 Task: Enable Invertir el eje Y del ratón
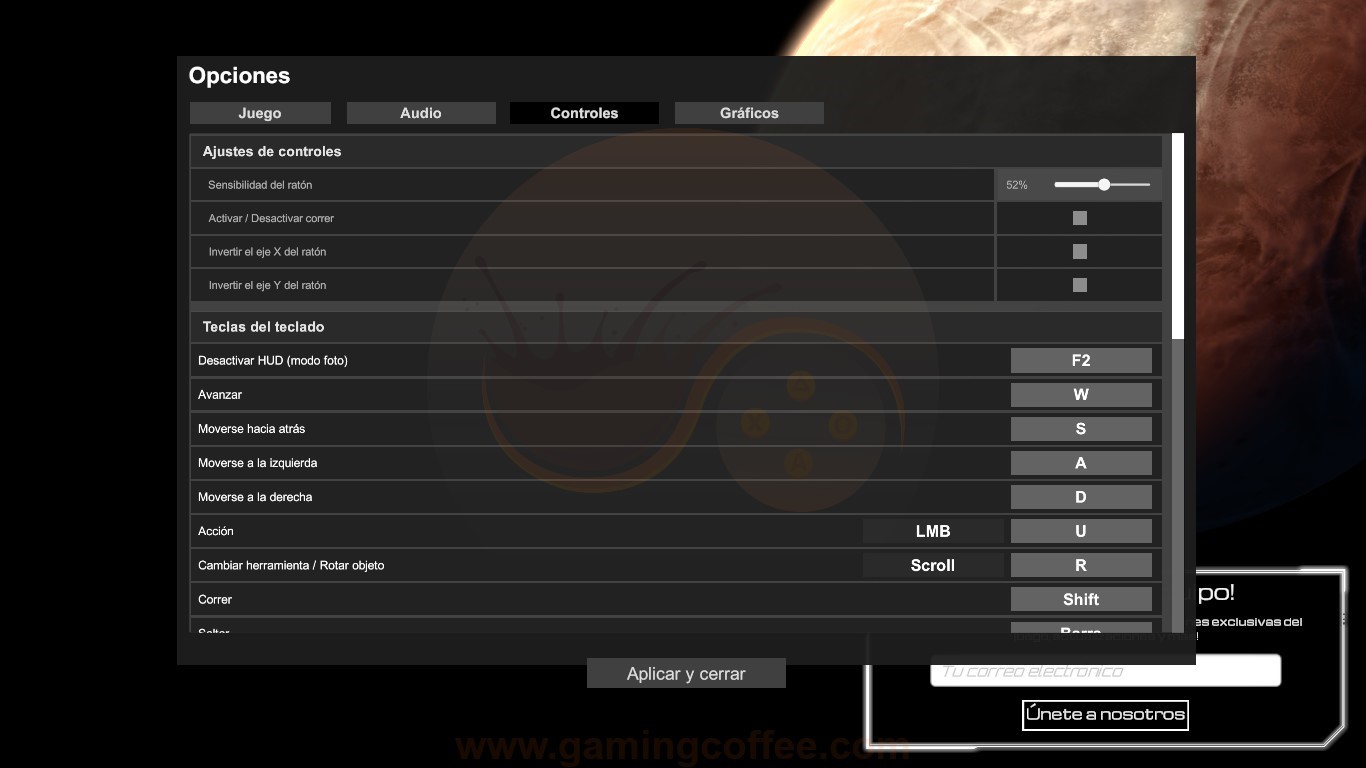[1080, 285]
